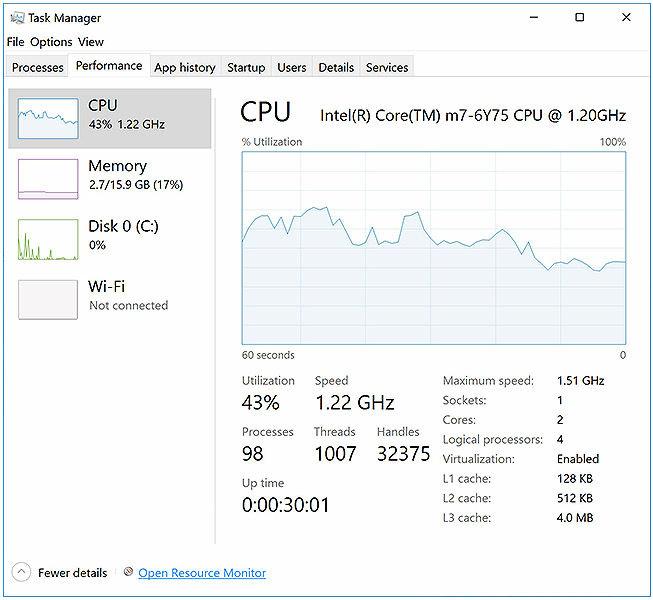Switch to the Users tab

tap(292, 67)
